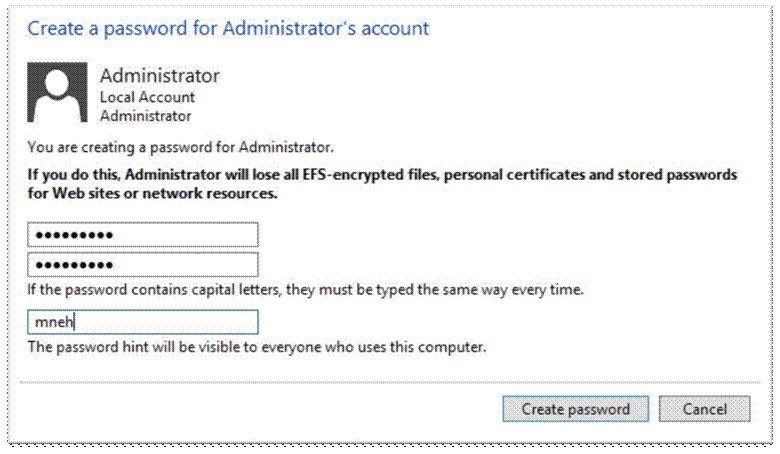Click the 'Create a password for Administrator's account' heading
The image size is (780, 454).
[228, 28]
